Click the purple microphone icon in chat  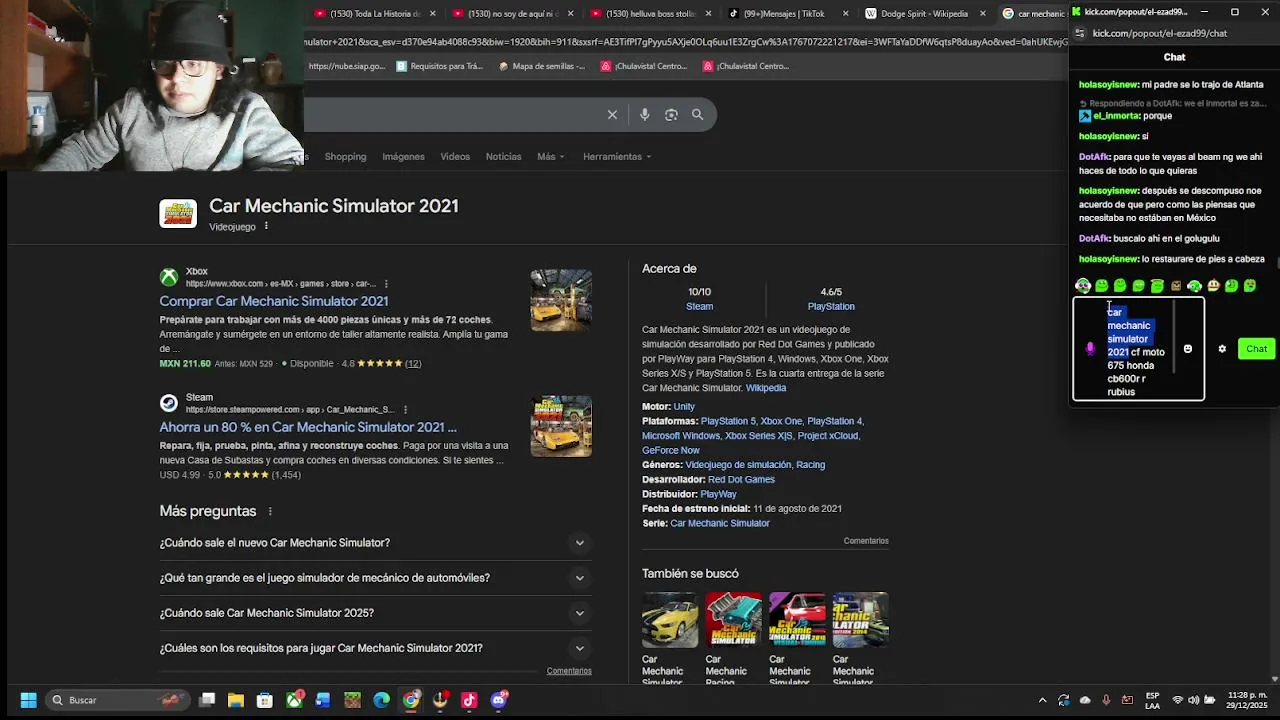coord(1090,349)
